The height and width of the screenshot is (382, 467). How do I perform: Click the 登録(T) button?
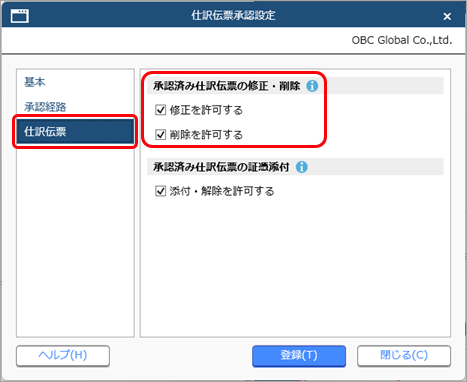(299, 355)
